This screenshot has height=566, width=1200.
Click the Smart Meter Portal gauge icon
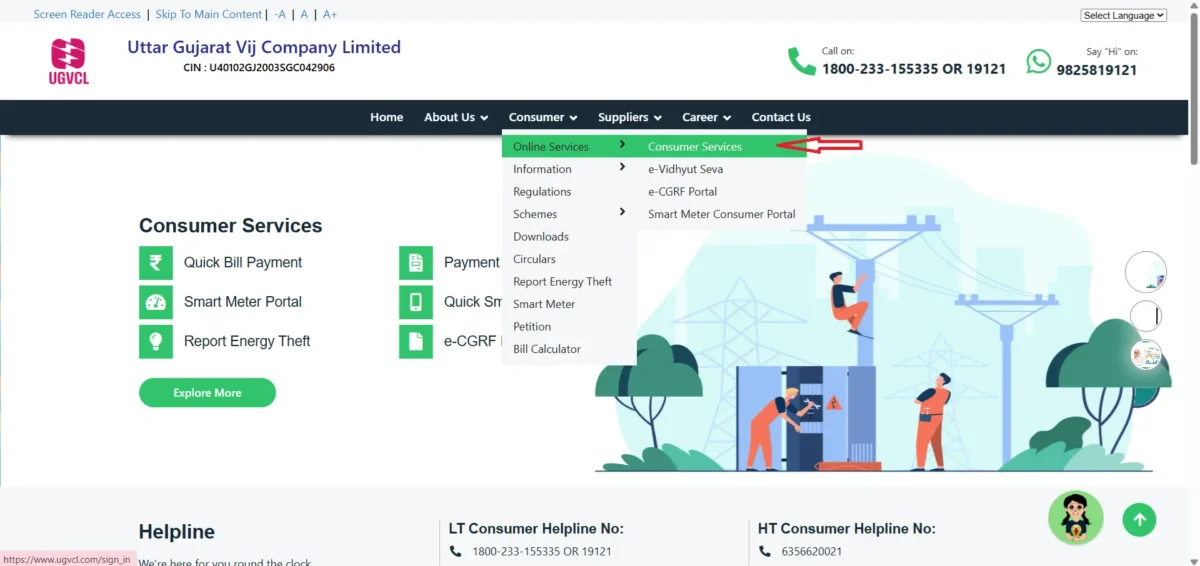[x=156, y=302]
